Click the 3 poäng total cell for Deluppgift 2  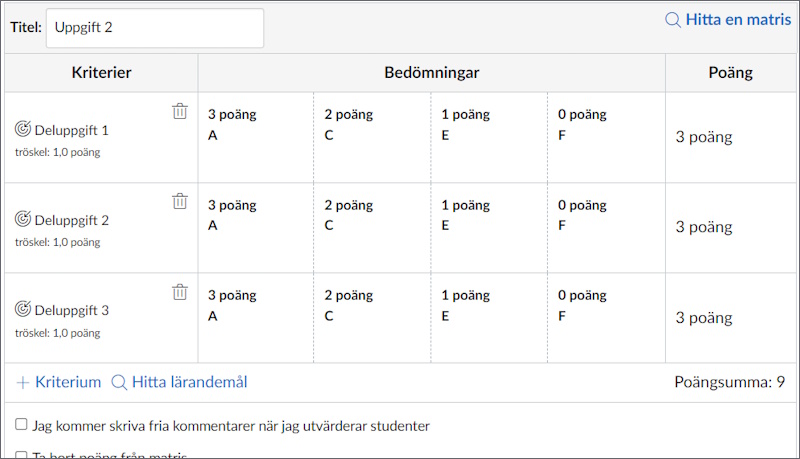[731, 227]
